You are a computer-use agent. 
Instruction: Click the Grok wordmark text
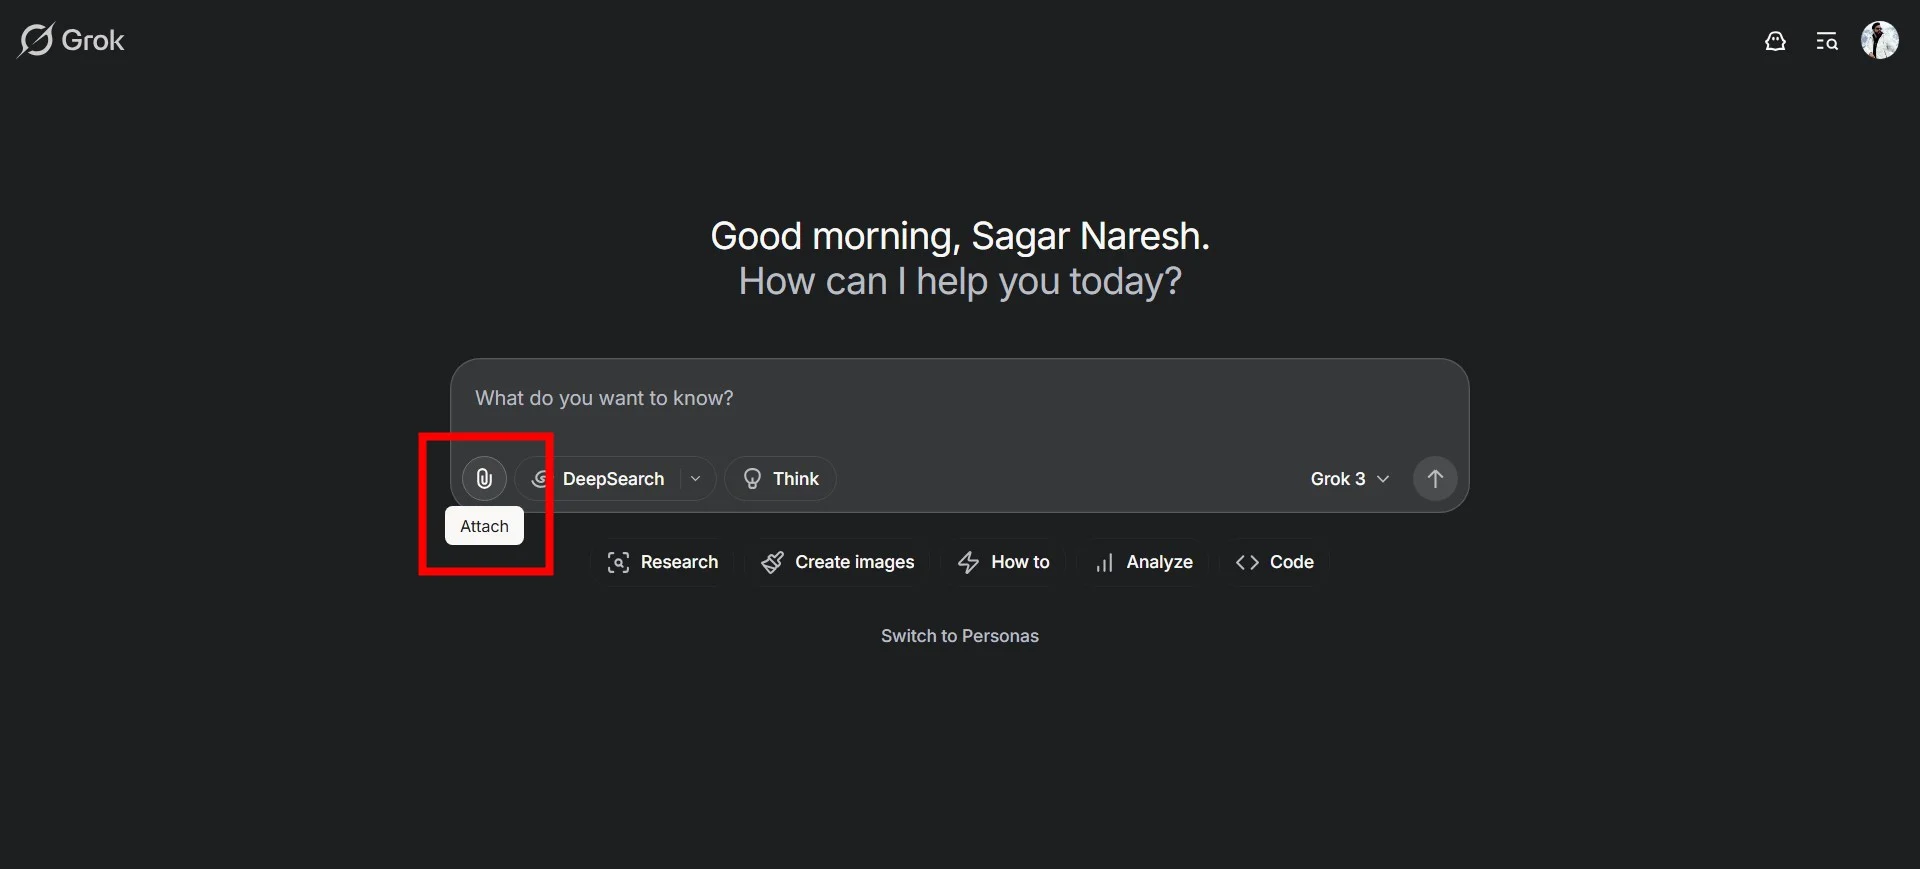93,40
